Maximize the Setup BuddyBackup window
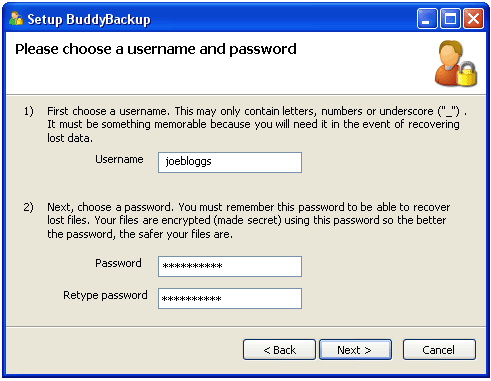Screen dimensions: 491x381 [450, 19]
